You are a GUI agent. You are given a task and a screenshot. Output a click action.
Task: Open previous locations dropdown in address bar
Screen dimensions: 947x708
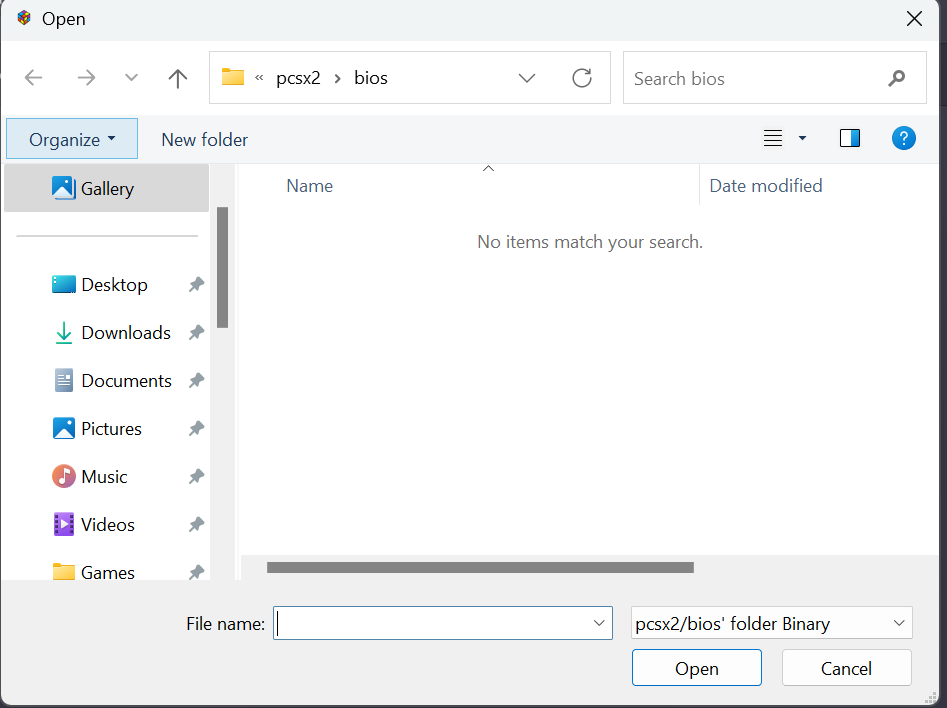pyautogui.click(x=527, y=78)
